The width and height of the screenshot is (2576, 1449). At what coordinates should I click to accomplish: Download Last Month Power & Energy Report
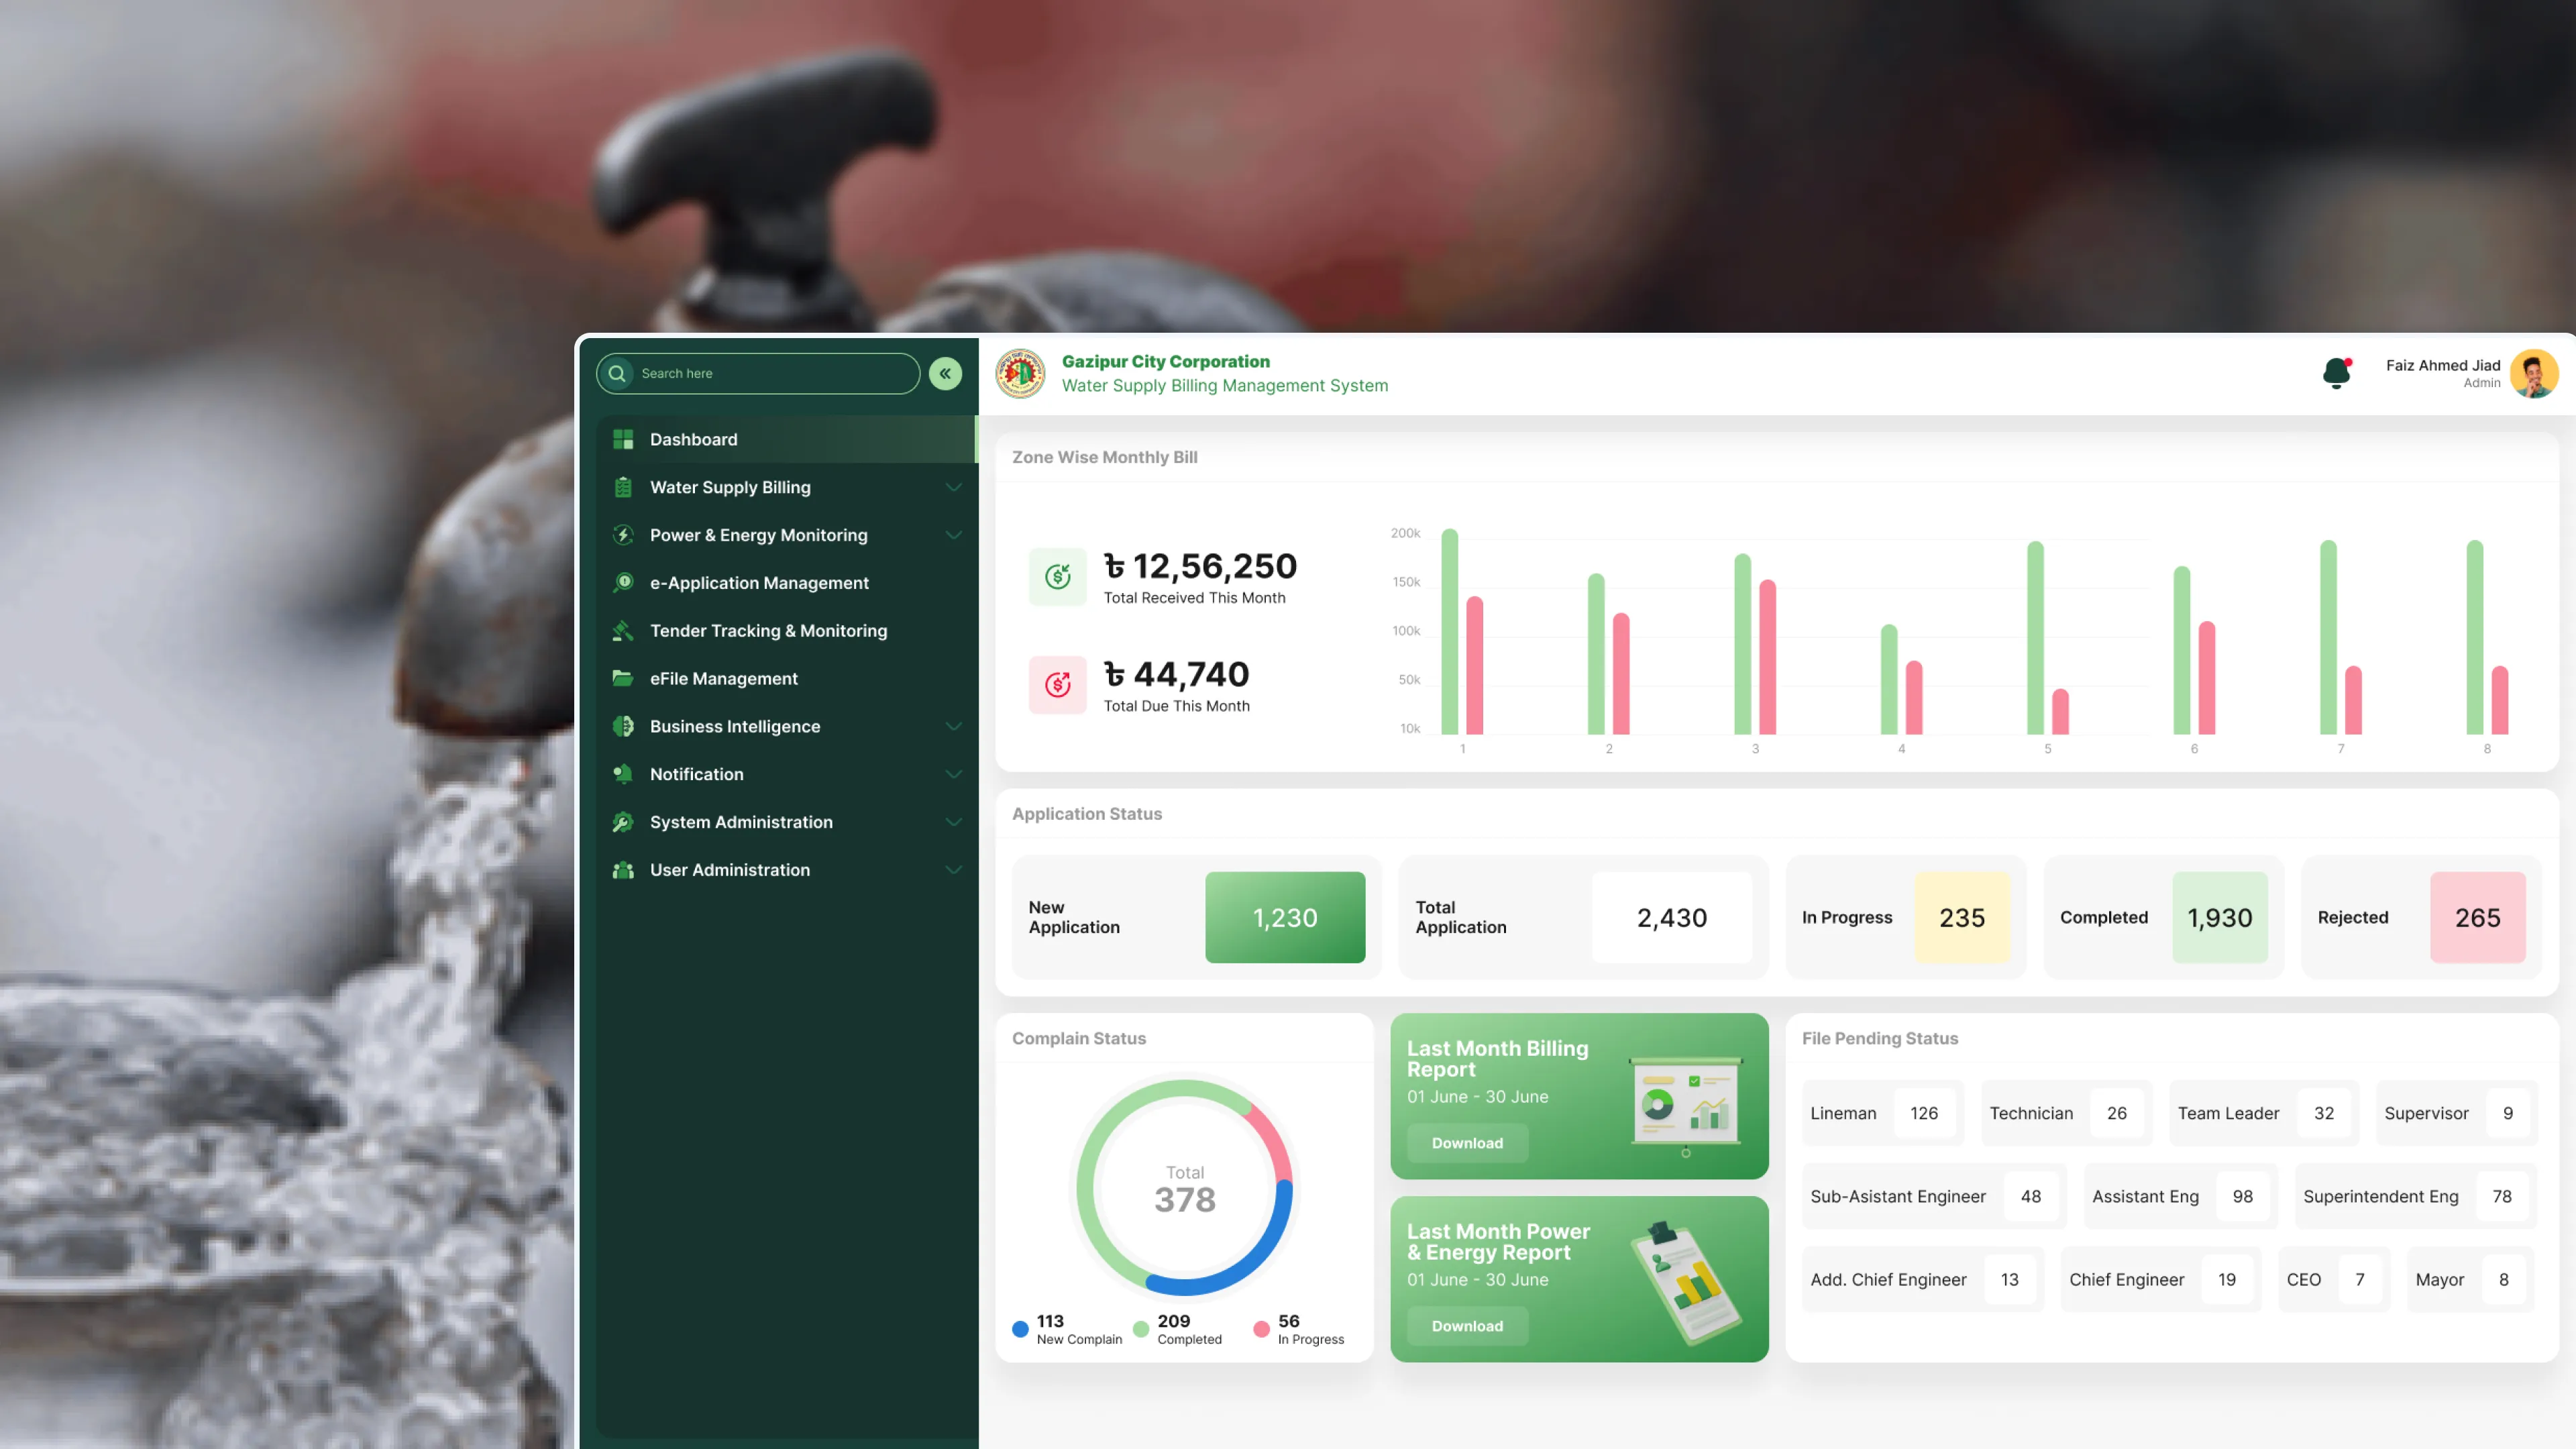[x=1467, y=1326]
